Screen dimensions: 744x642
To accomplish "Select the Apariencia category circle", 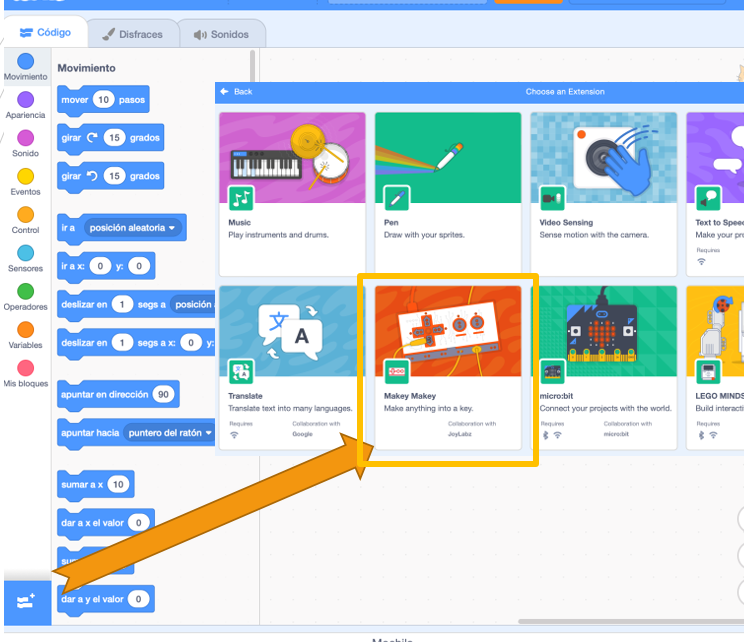I will pos(26,100).
